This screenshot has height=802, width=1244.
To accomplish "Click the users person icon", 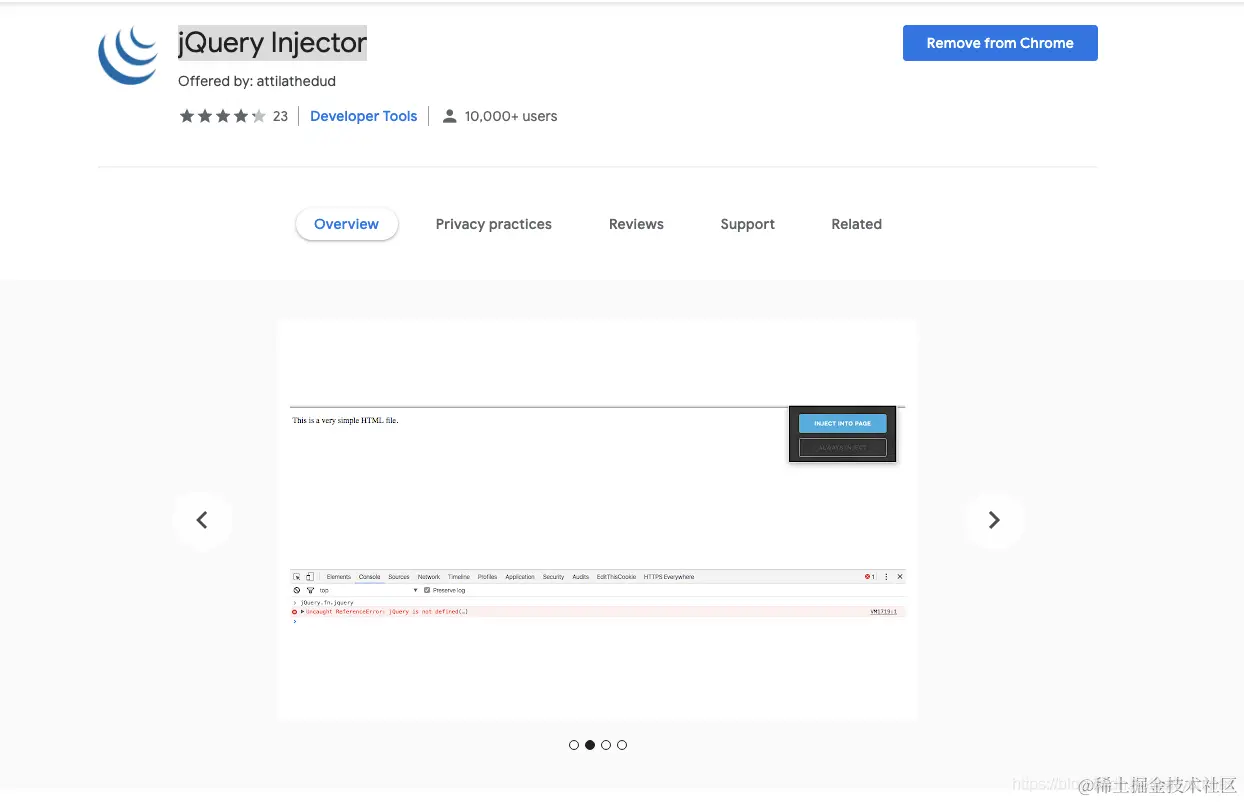I will point(450,116).
